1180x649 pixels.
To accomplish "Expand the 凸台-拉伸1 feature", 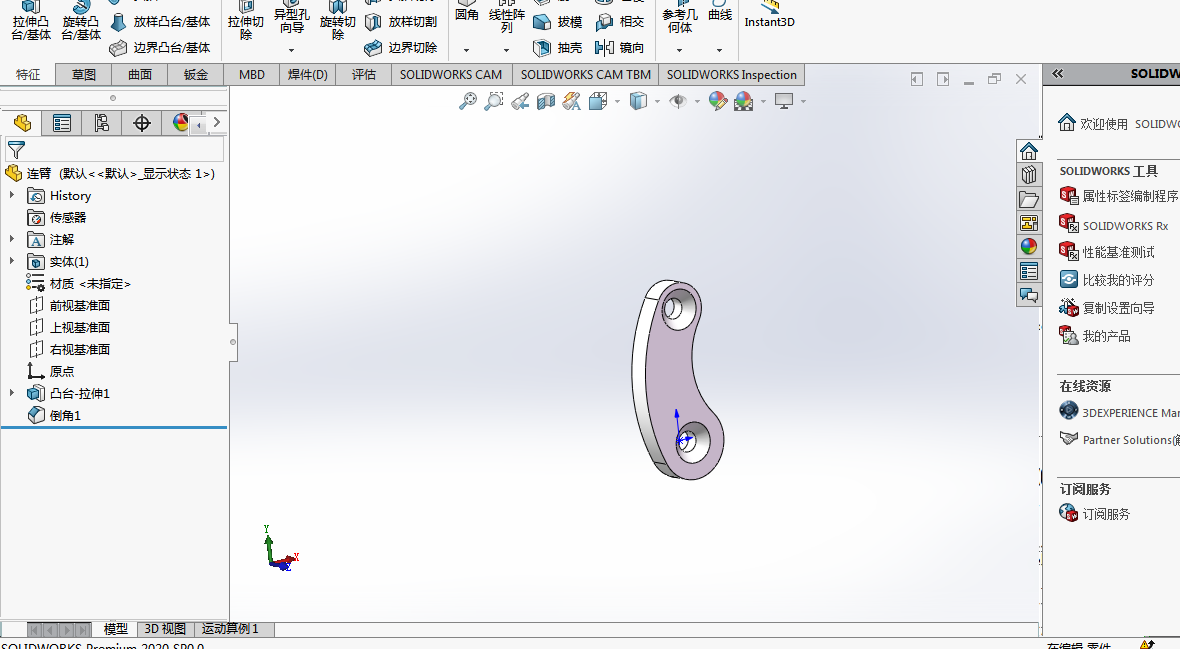I will (11, 392).
